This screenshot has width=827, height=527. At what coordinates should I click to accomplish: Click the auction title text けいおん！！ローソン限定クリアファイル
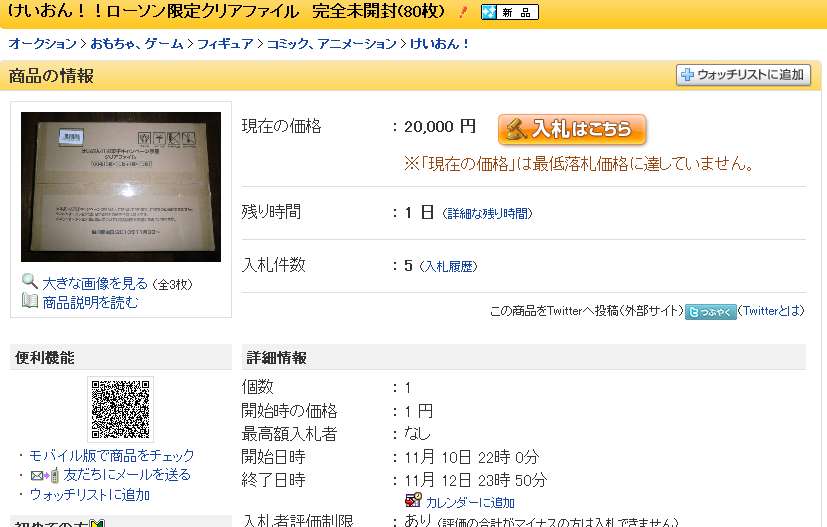[153, 11]
